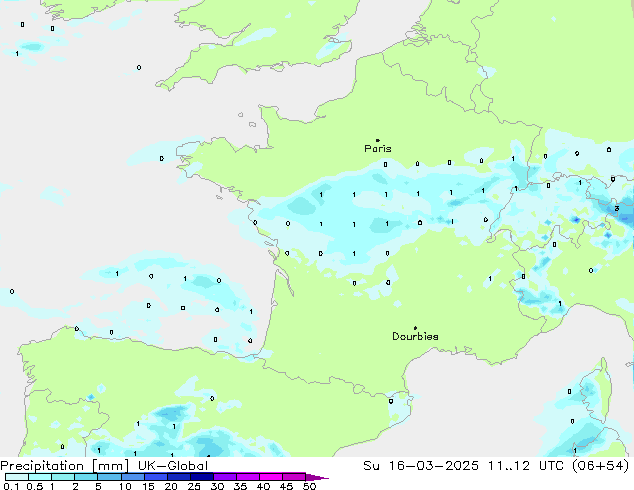634x490 pixels.
Task: Click the Dourbies location label
Action: click(x=415, y=336)
